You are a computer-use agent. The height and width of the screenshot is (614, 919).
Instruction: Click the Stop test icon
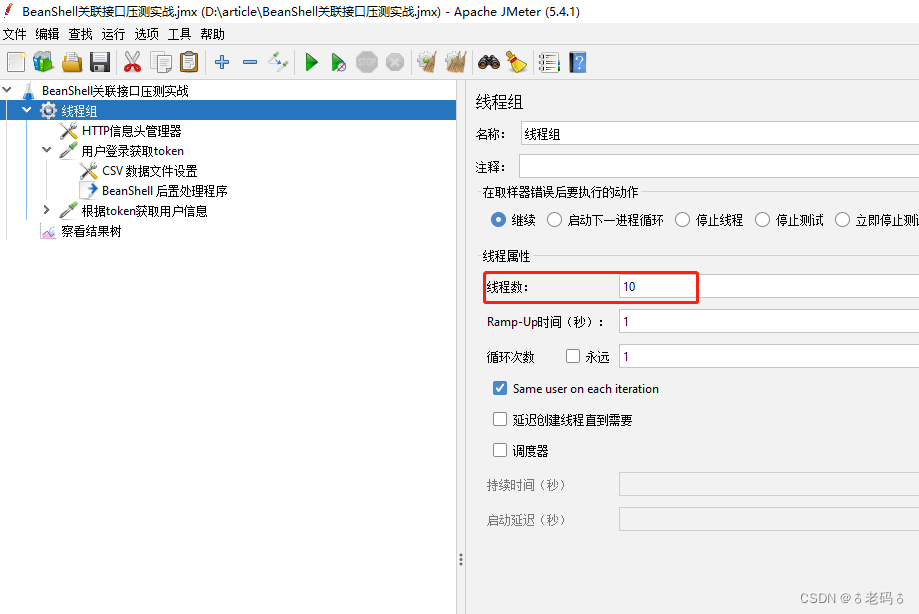click(366, 61)
